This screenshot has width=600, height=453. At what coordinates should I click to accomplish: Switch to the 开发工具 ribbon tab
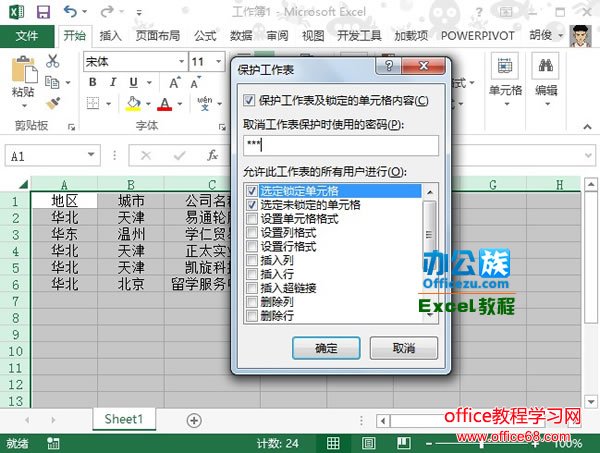pyautogui.click(x=359, y=36)
